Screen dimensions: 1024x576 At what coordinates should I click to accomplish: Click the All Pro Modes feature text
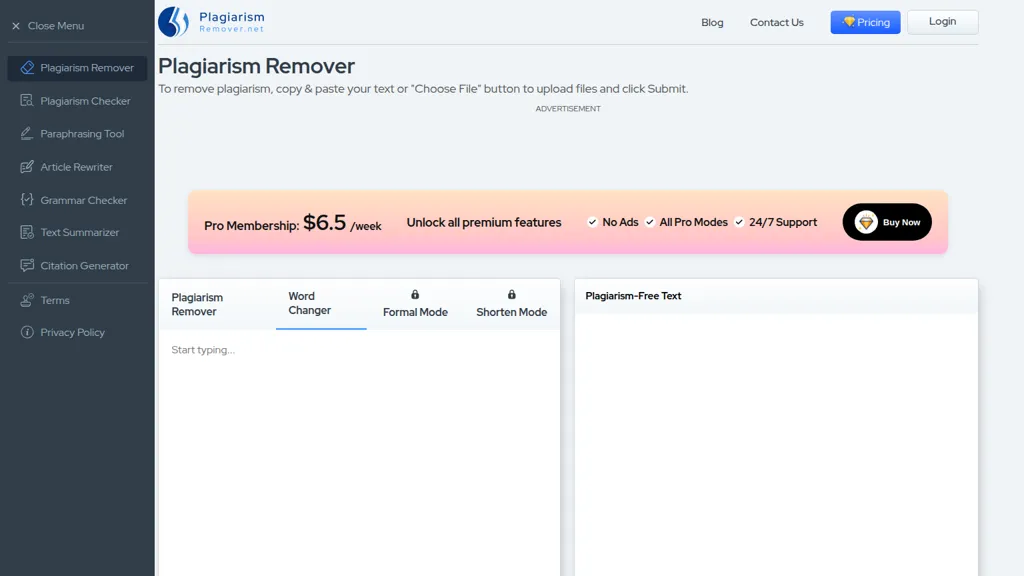[x=693, y=222]
